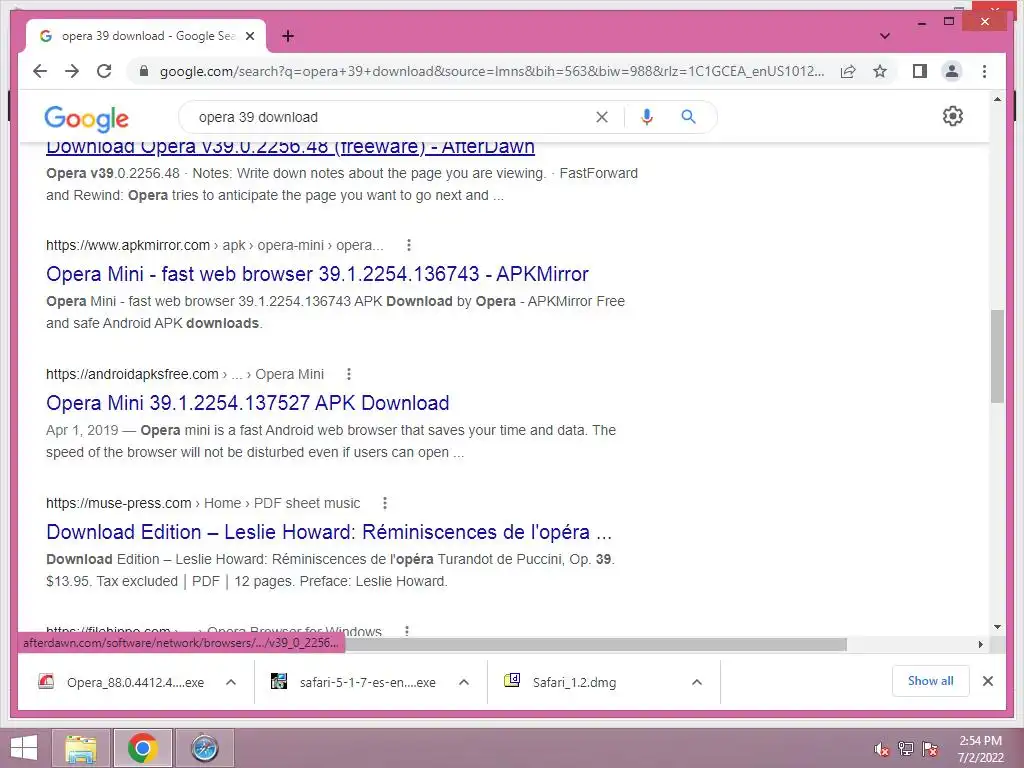Image resolution: width=1024 pixels, height=768 pixels.
Task: Open Google quick settings gear
Action: (953, 116)
